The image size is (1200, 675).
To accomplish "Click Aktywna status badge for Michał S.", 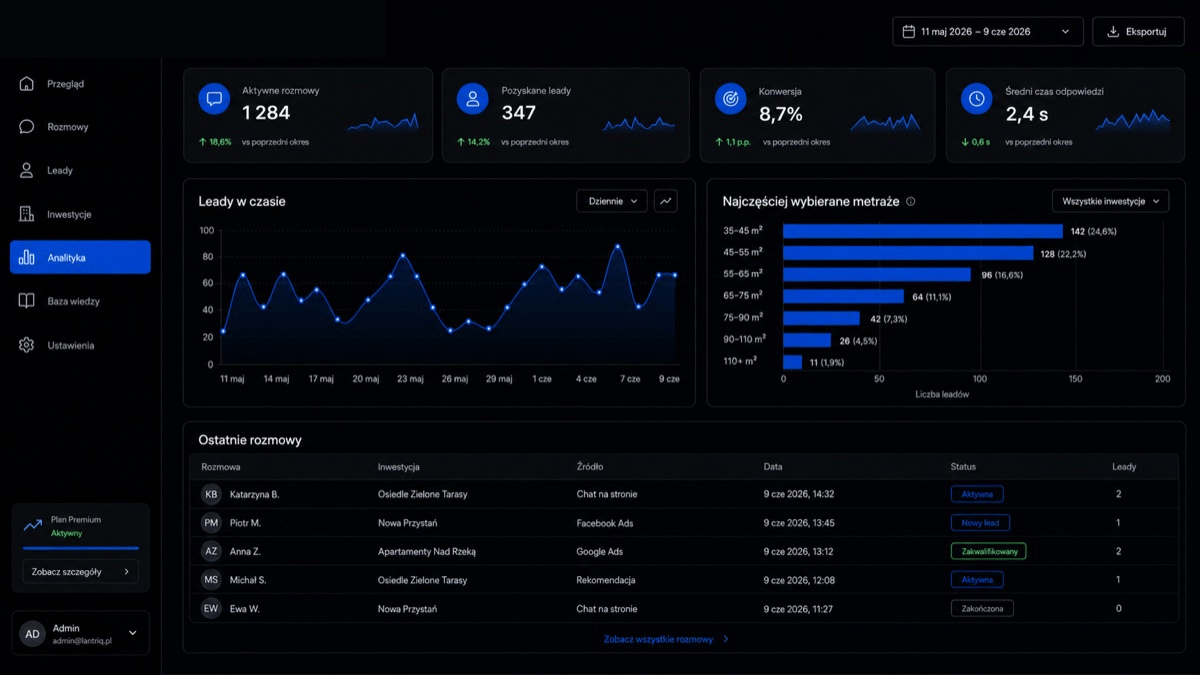I will (x=977, y=580).
